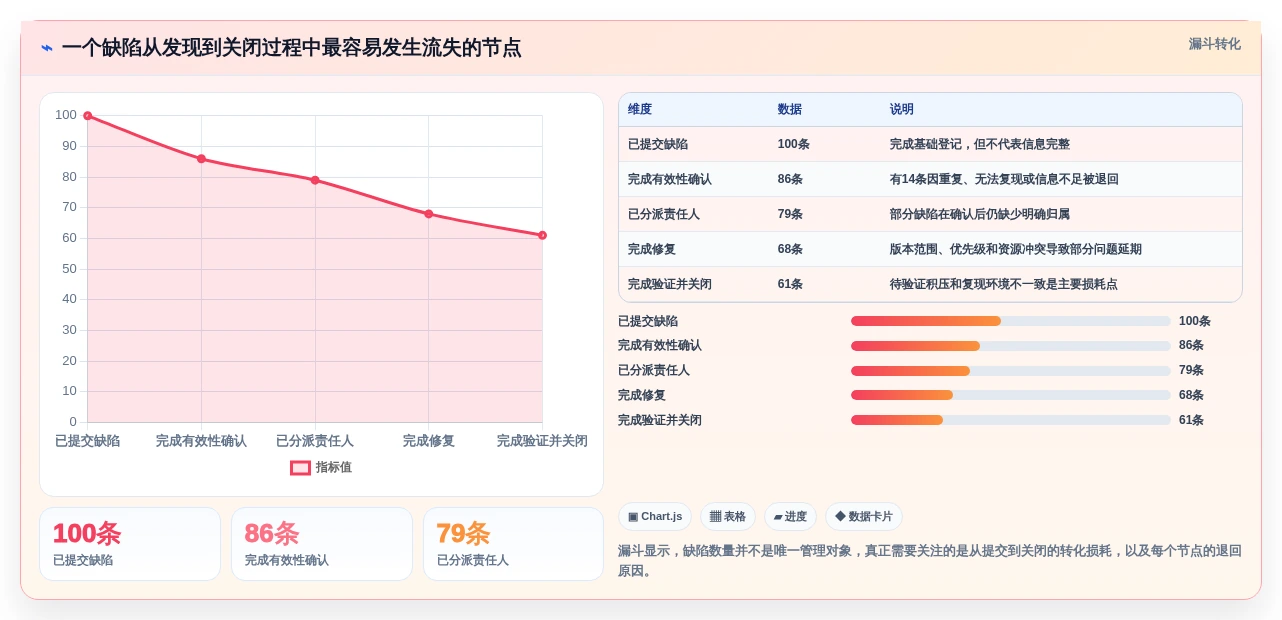Click the page title about 缺陷流失节点
This screenshot has width=1282, height=620.
point(291,48)
